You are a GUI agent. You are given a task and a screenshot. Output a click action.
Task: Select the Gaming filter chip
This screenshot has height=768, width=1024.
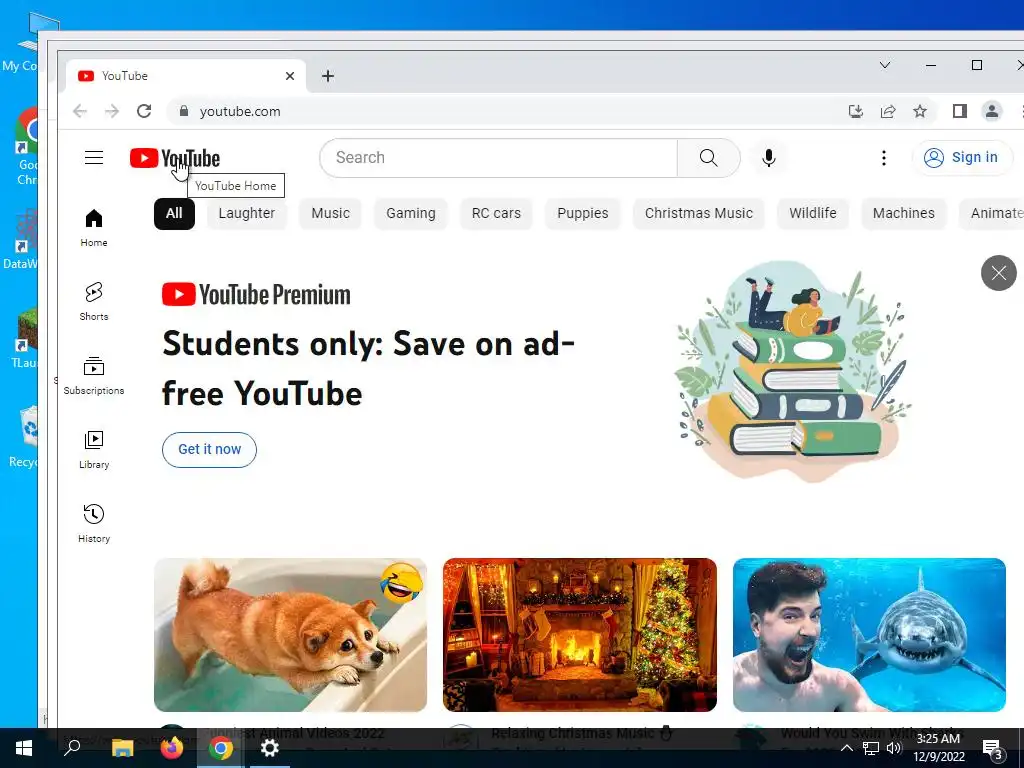(411, 214)
